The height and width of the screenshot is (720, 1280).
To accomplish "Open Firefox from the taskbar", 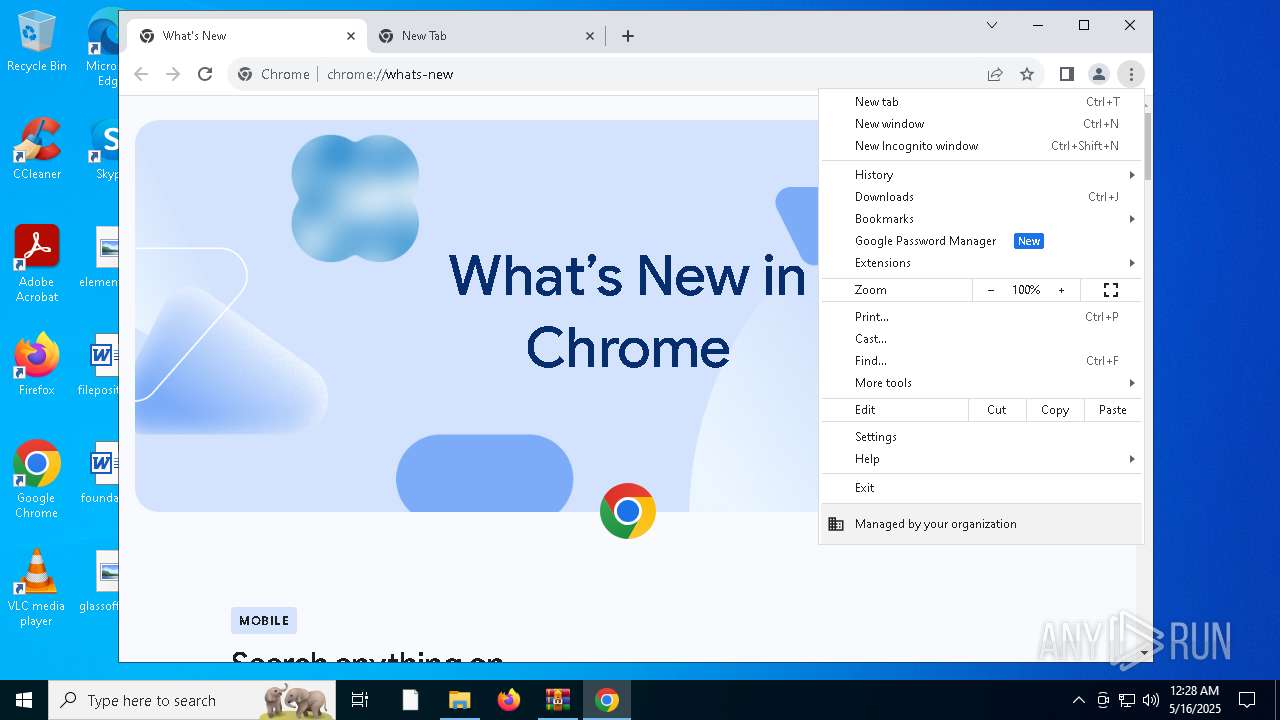I will tap(509, 700).
